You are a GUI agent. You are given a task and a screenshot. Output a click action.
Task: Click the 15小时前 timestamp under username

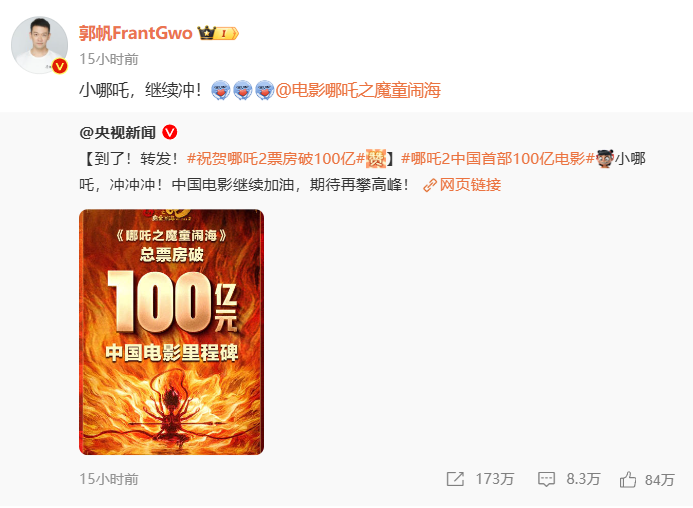click(x=109, y=59)
